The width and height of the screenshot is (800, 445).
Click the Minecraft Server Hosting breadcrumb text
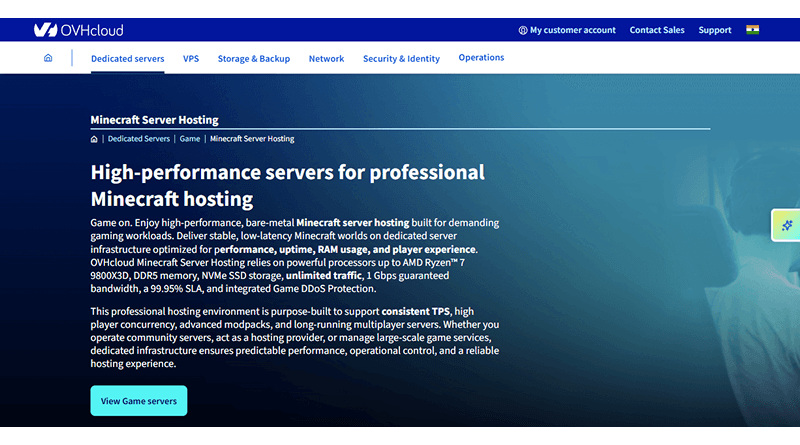(252, 139)
